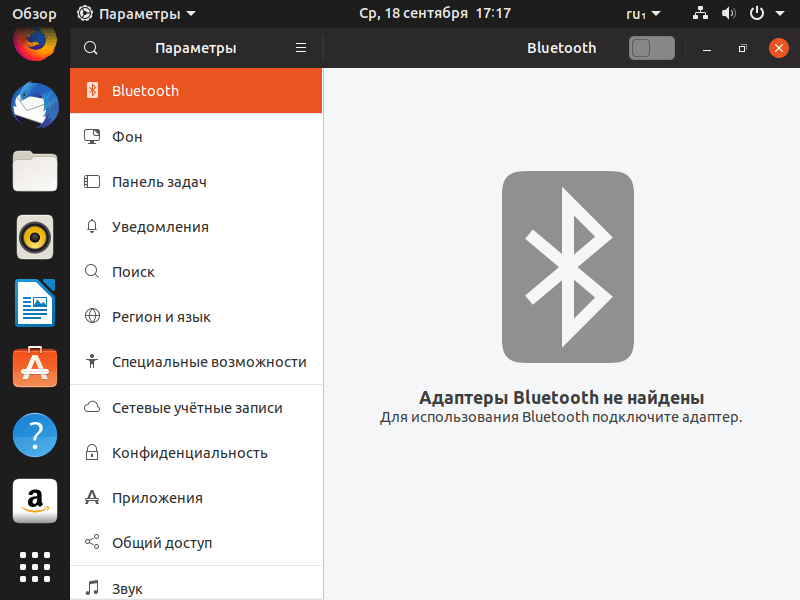Click the network status icon in top bar
Screen dimensions: 800x600
700,13
